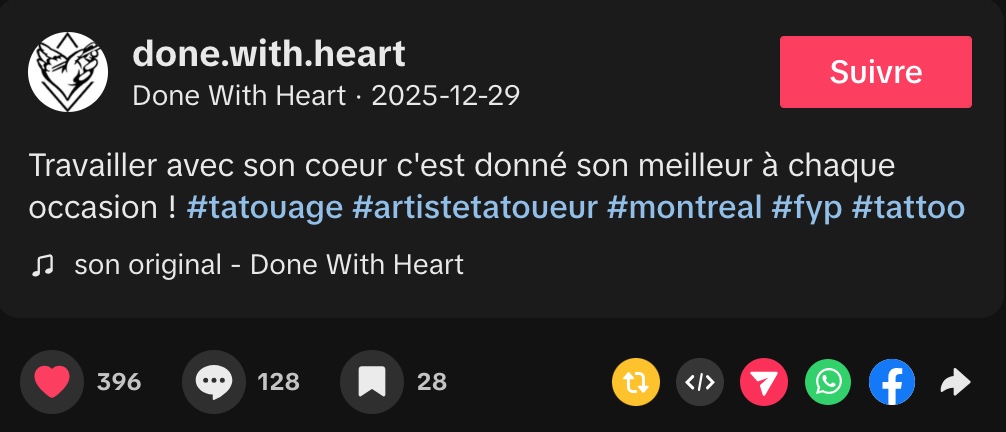Click the yellow repost icon

tap(636, 382)
